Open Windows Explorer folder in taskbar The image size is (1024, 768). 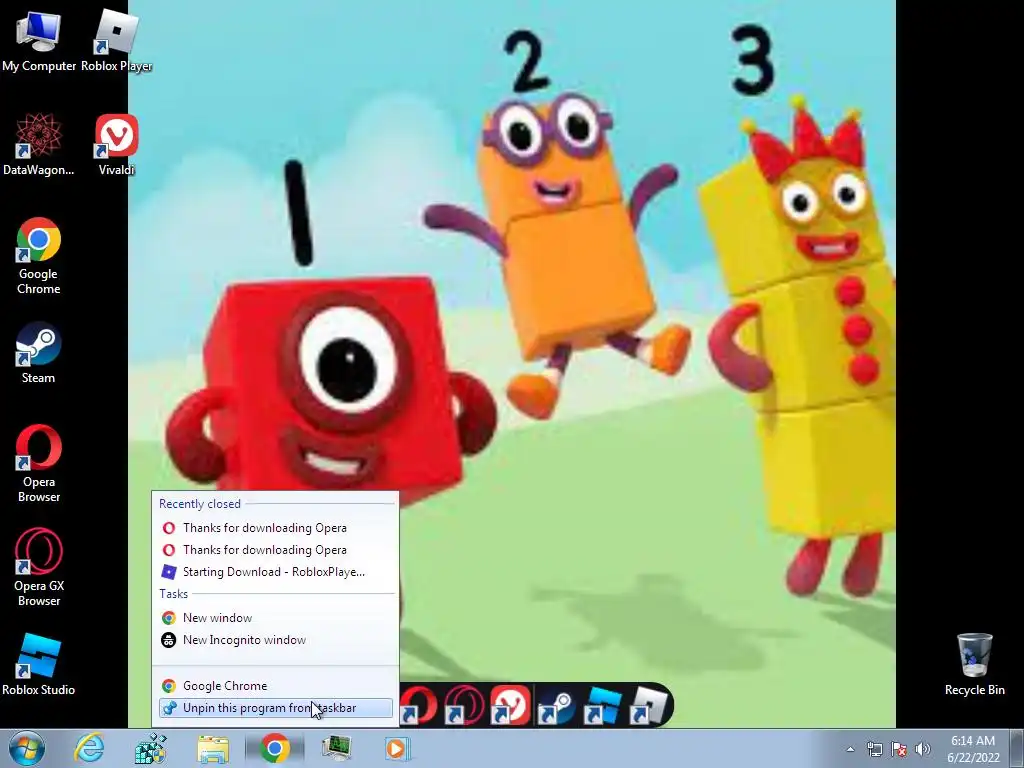[x=213, y=748]
